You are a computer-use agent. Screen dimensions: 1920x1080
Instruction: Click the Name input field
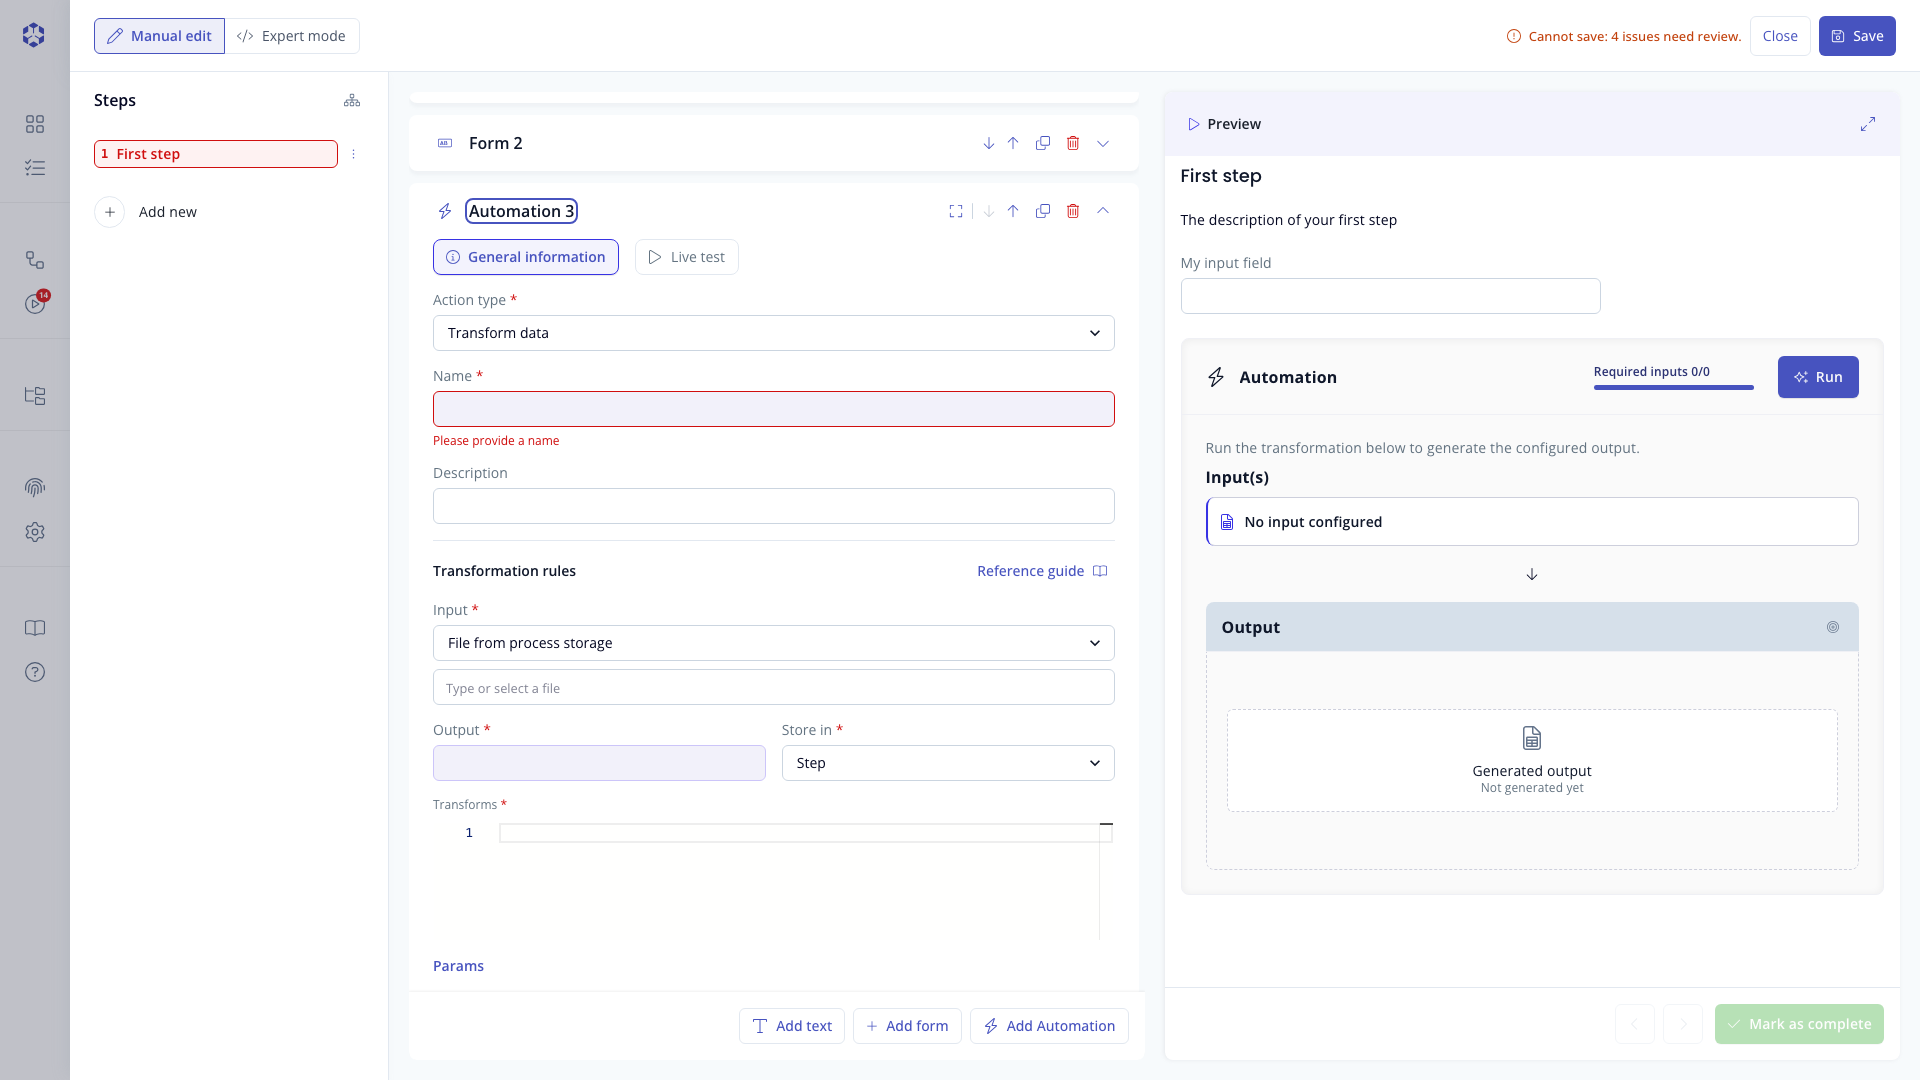[x=774, y=409]
